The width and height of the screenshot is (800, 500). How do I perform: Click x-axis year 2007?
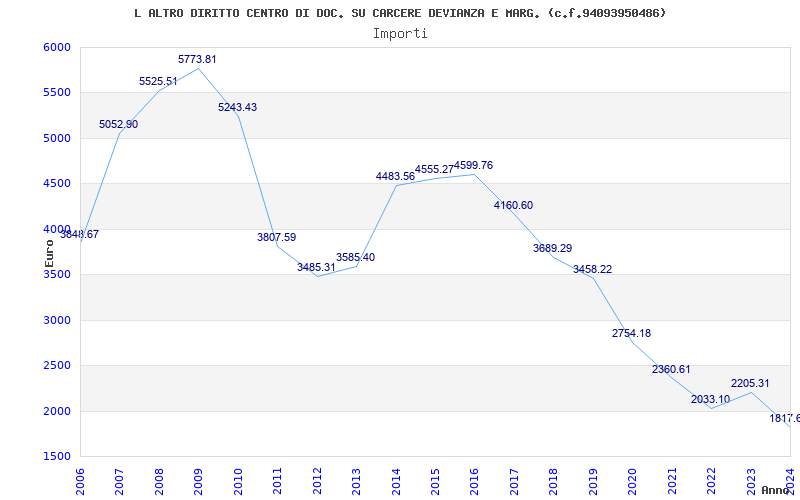point(119,481)
